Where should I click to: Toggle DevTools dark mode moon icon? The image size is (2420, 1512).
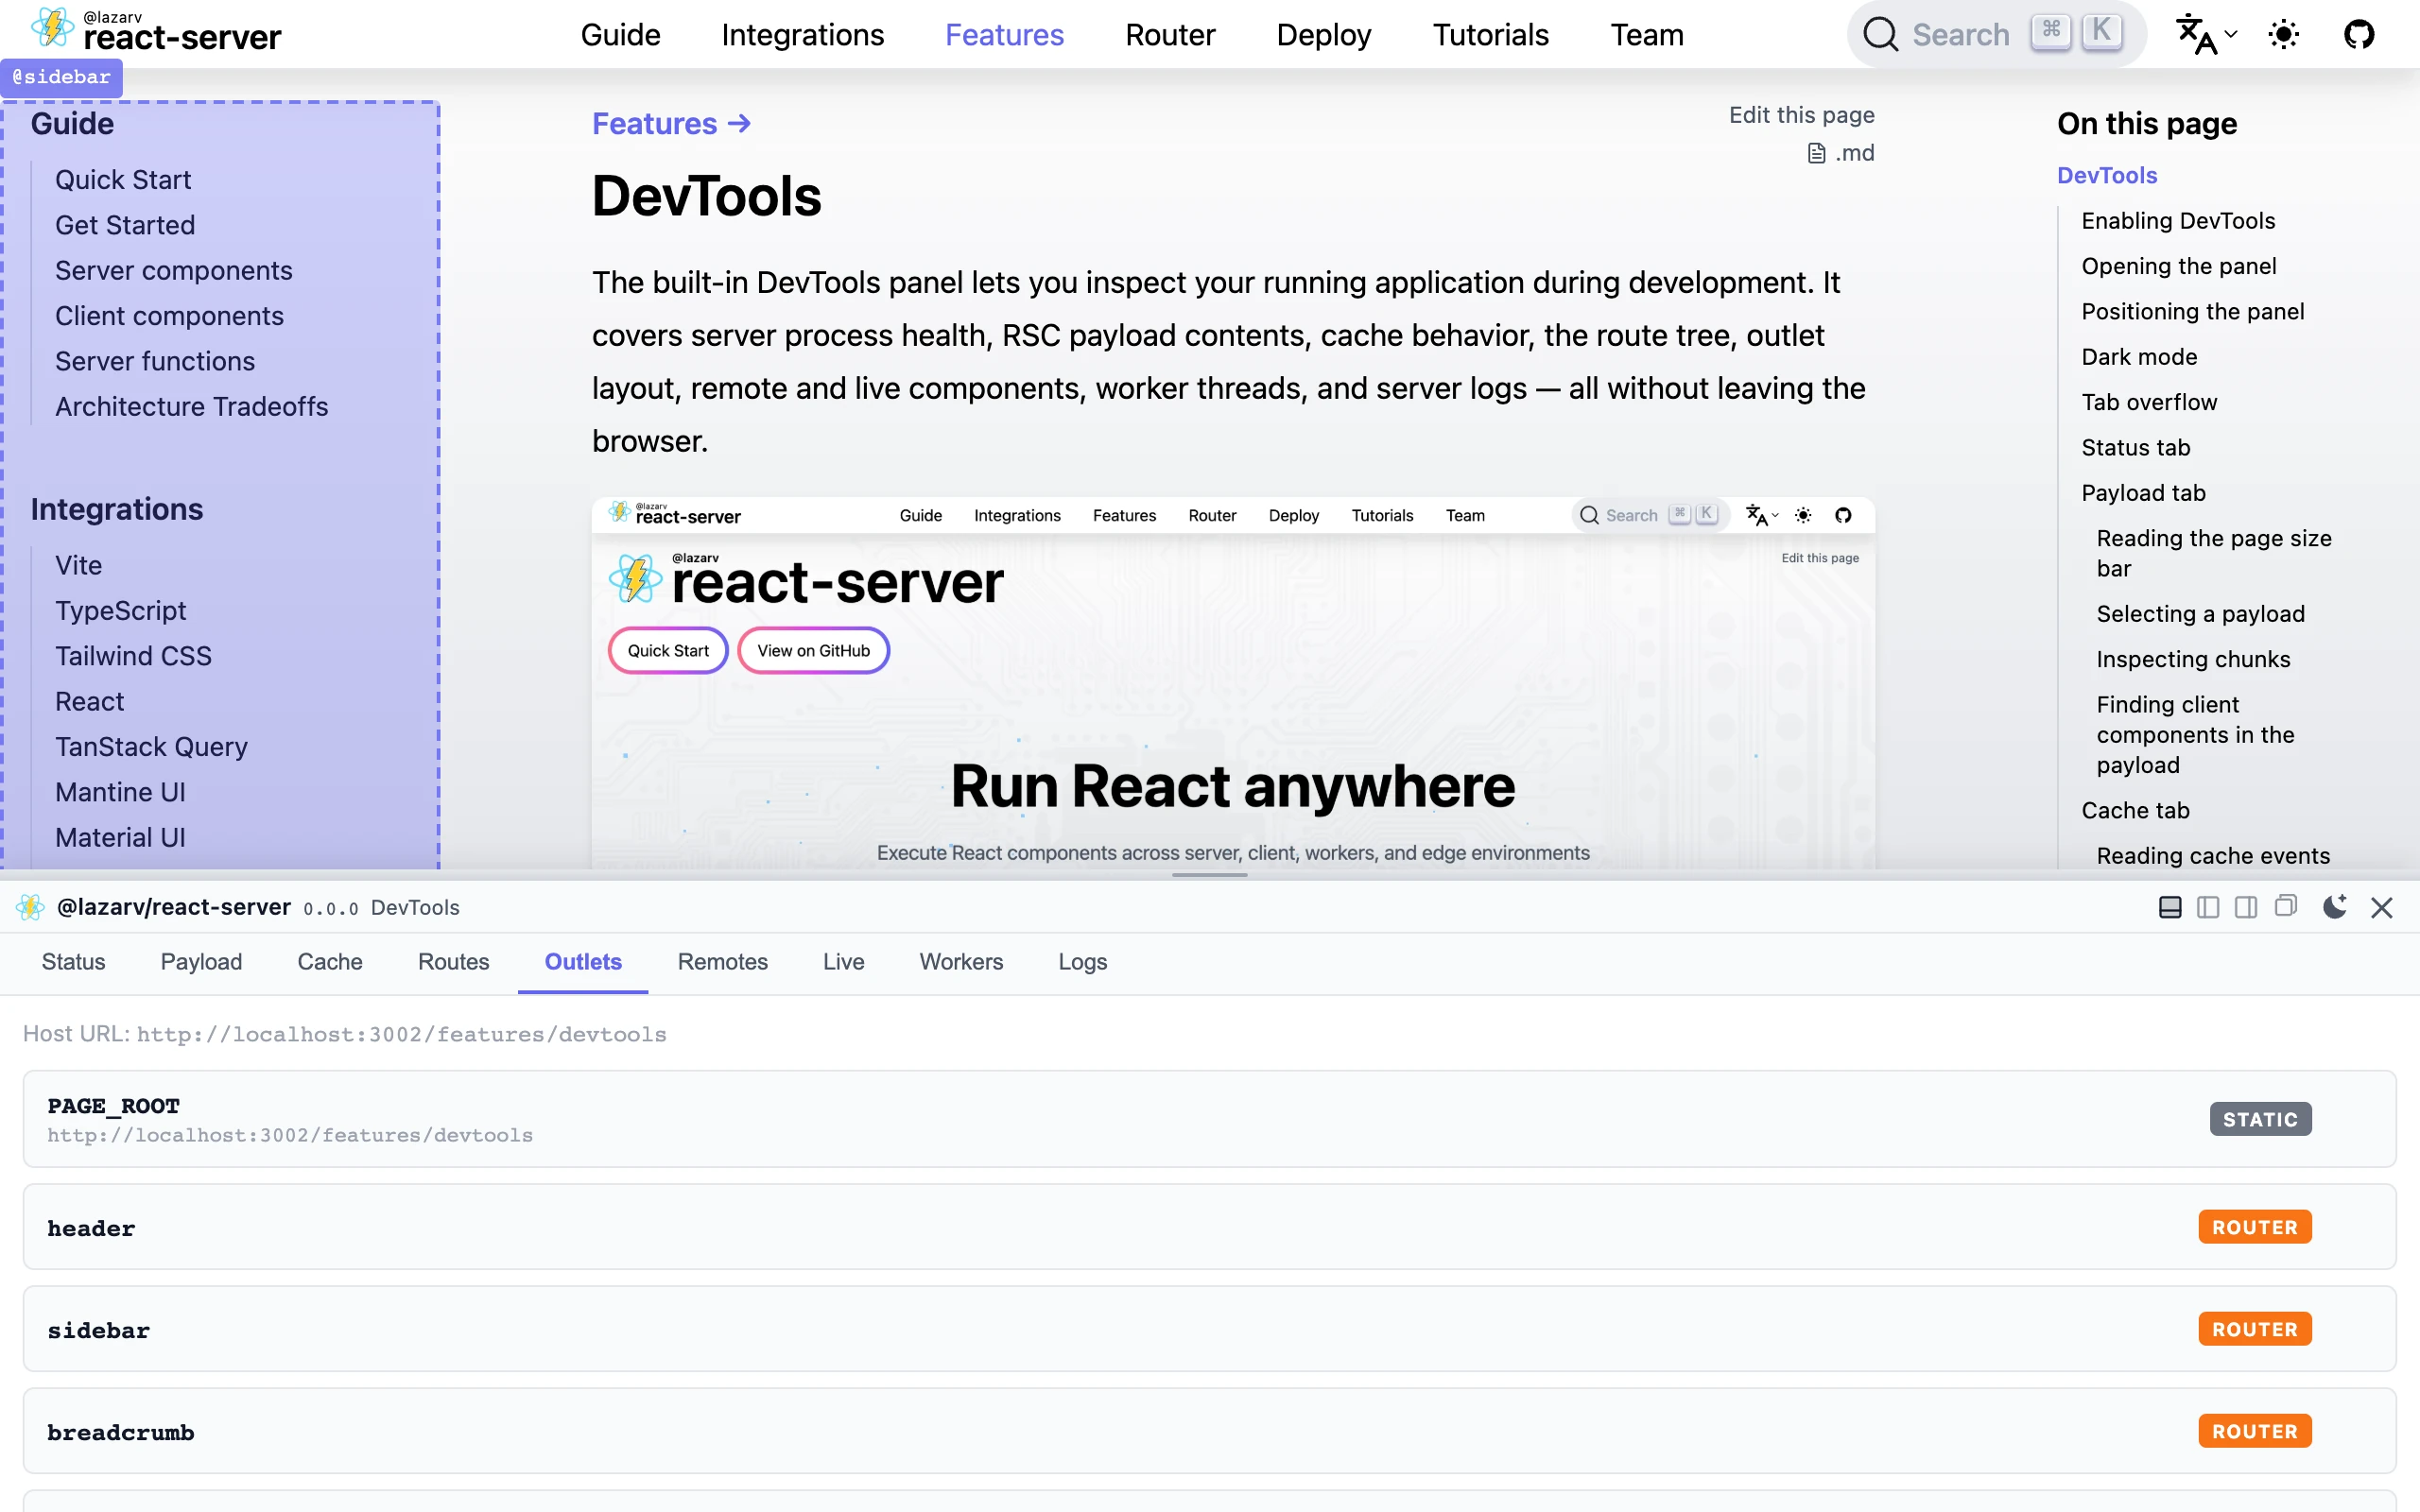click(x=2334, y=906)
